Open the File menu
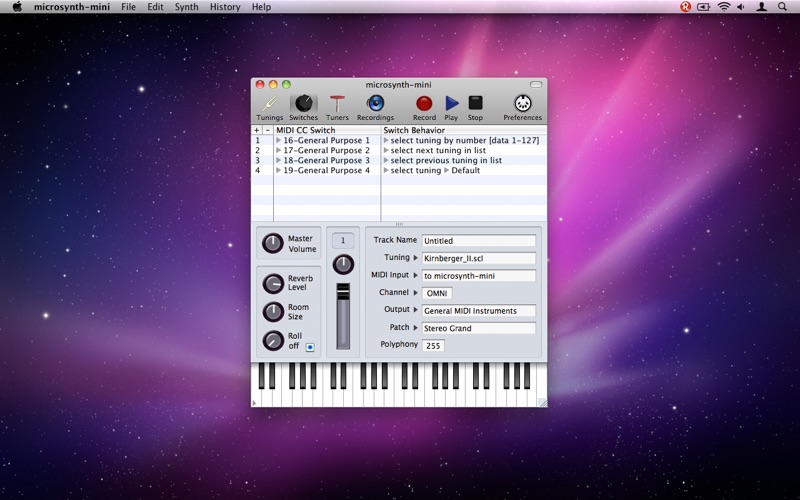Image resolution: width=800 pixels, height=500 pixels. click(x=129, y=7)
